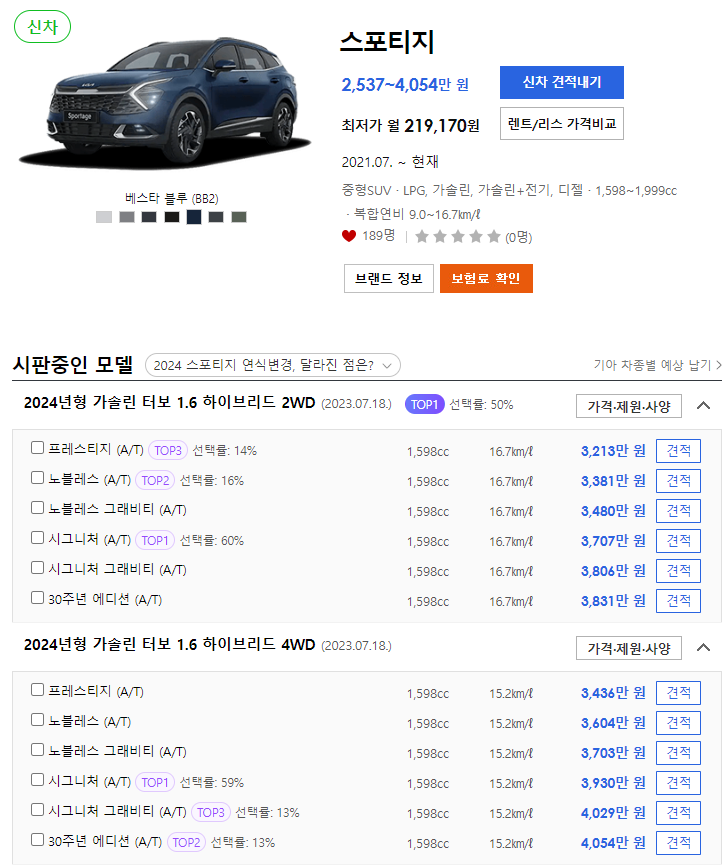Click the fifth star rating icon
728x867 pixels.
494,237
